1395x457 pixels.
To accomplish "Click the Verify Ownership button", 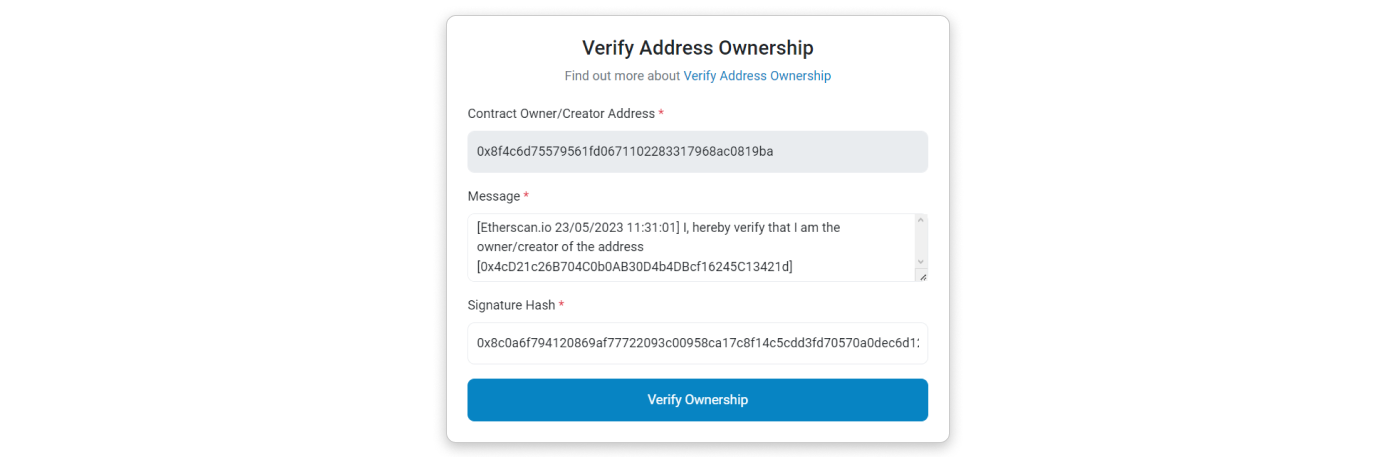I will 697,400.
